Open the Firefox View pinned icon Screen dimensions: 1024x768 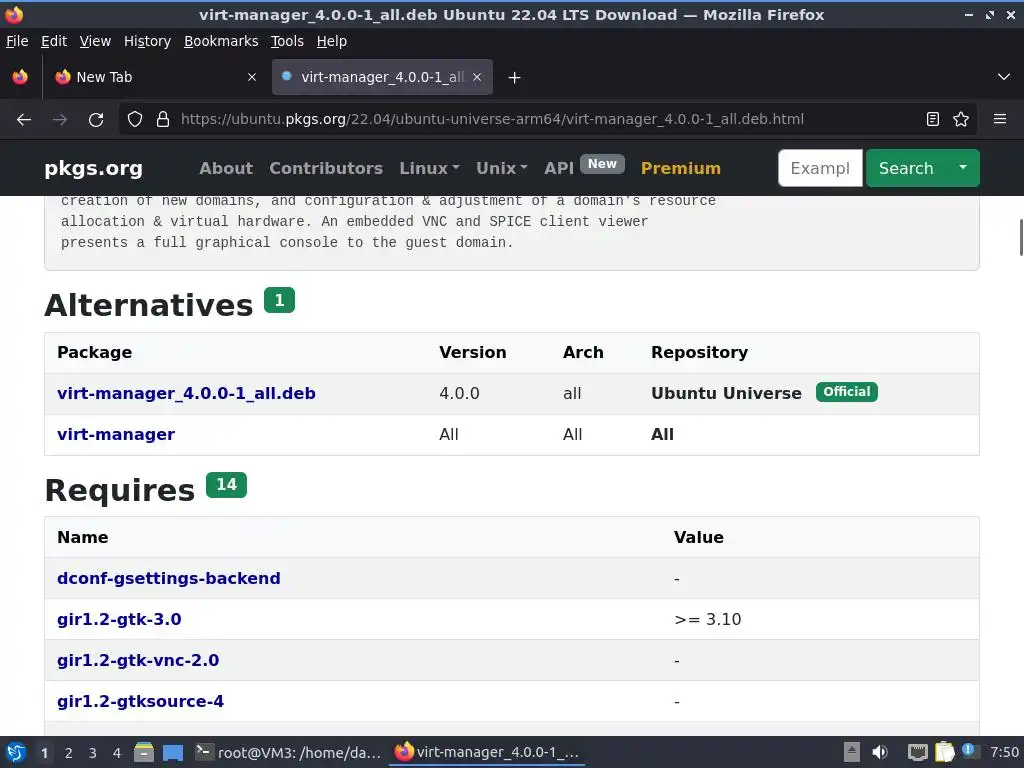(20, 77)
